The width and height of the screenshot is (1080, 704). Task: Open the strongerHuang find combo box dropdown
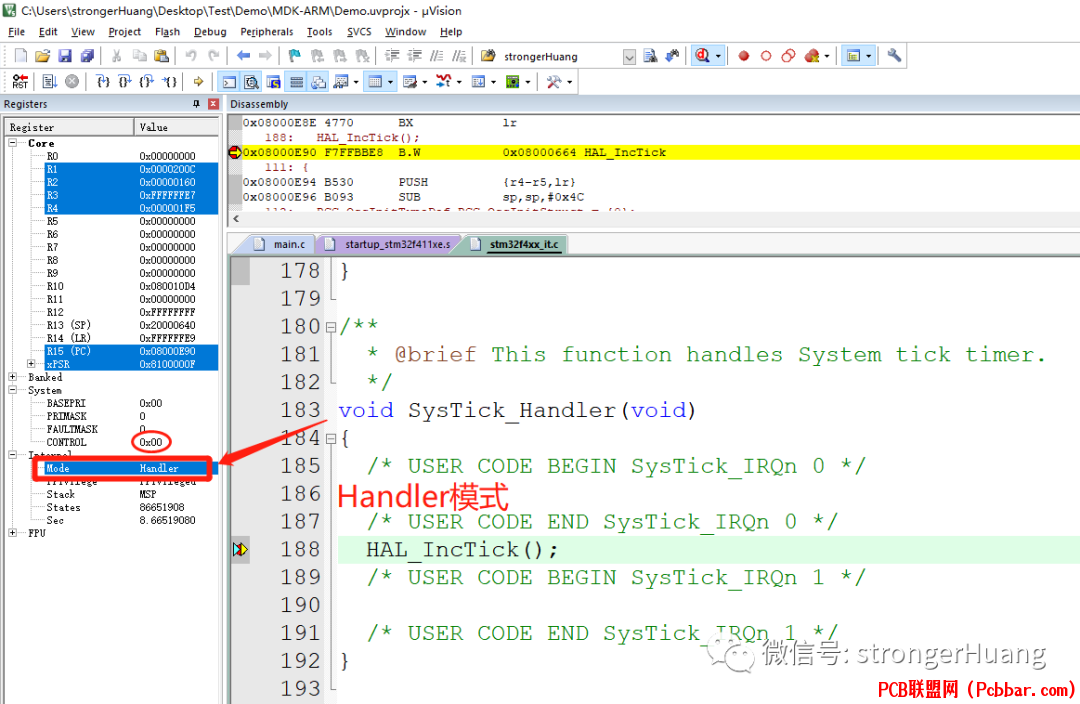[629, 57]
